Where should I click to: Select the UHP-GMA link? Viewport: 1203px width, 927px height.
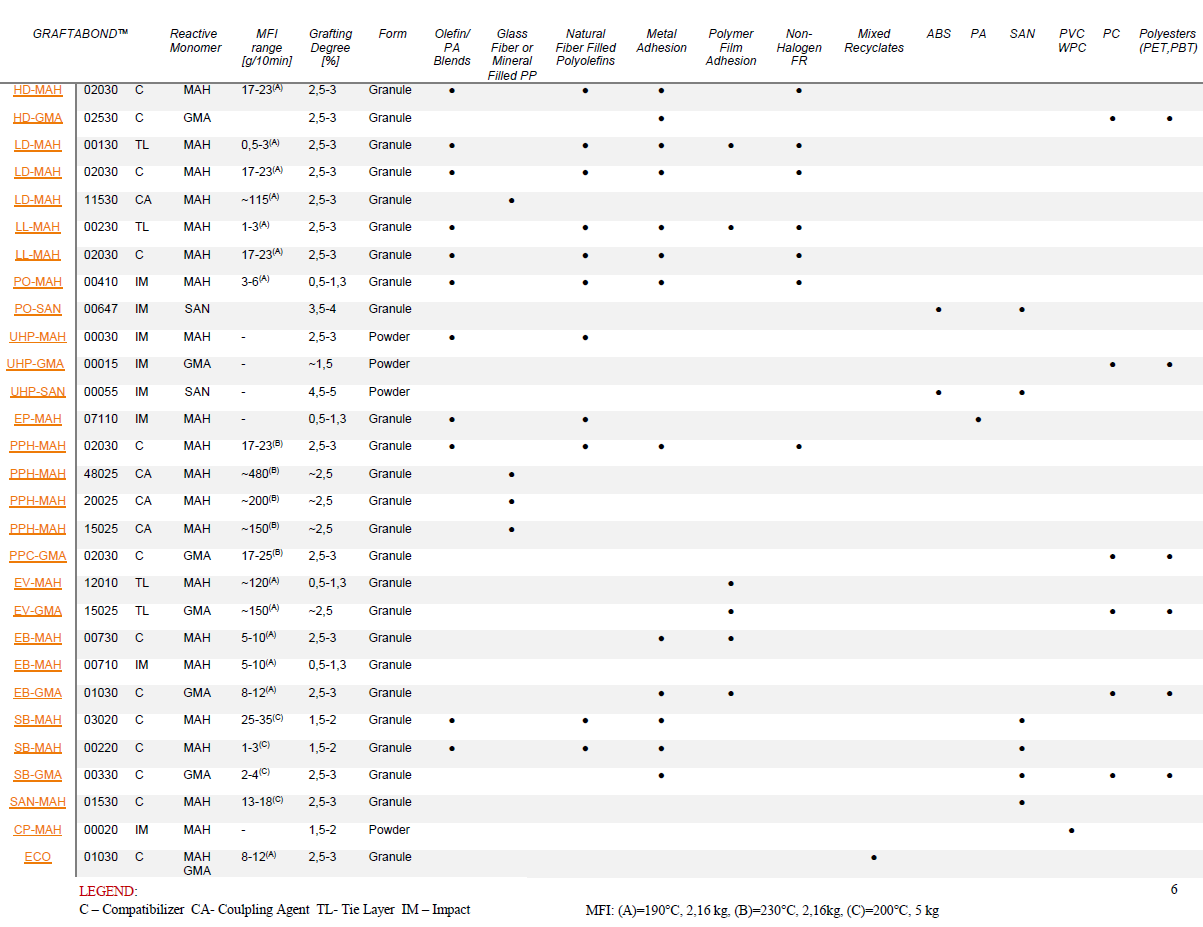36,364
